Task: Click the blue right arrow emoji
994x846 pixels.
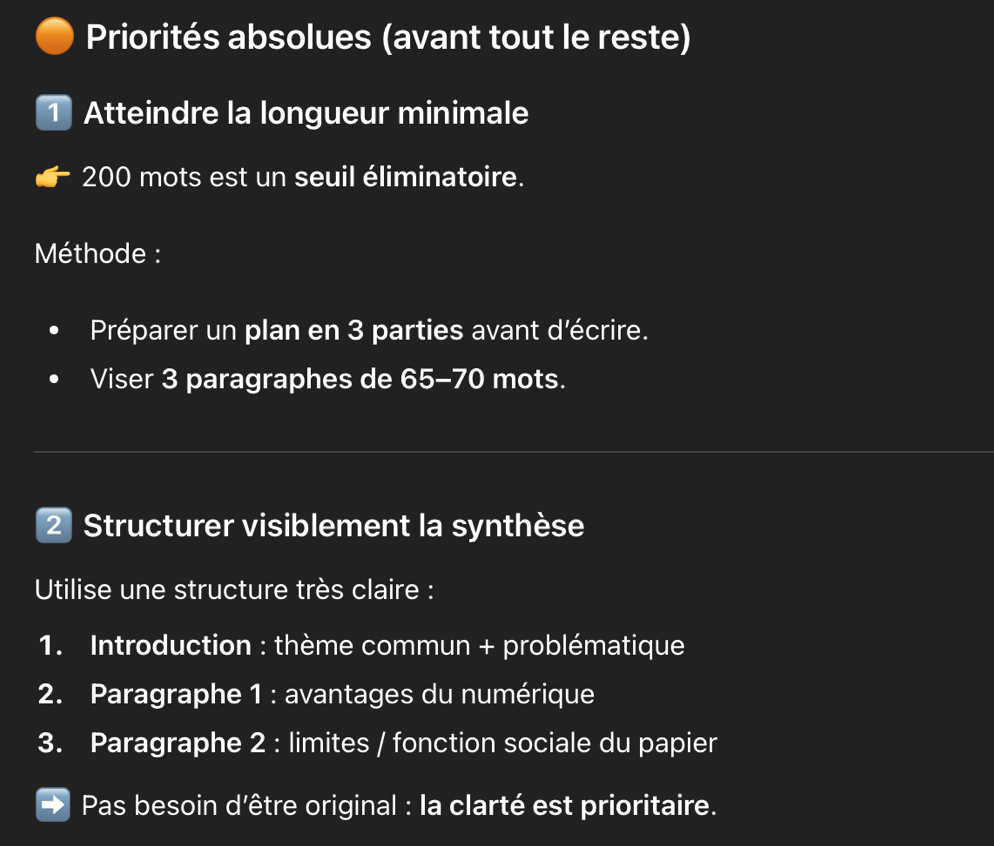Action: pyautogui.click(x=52, y=806)
